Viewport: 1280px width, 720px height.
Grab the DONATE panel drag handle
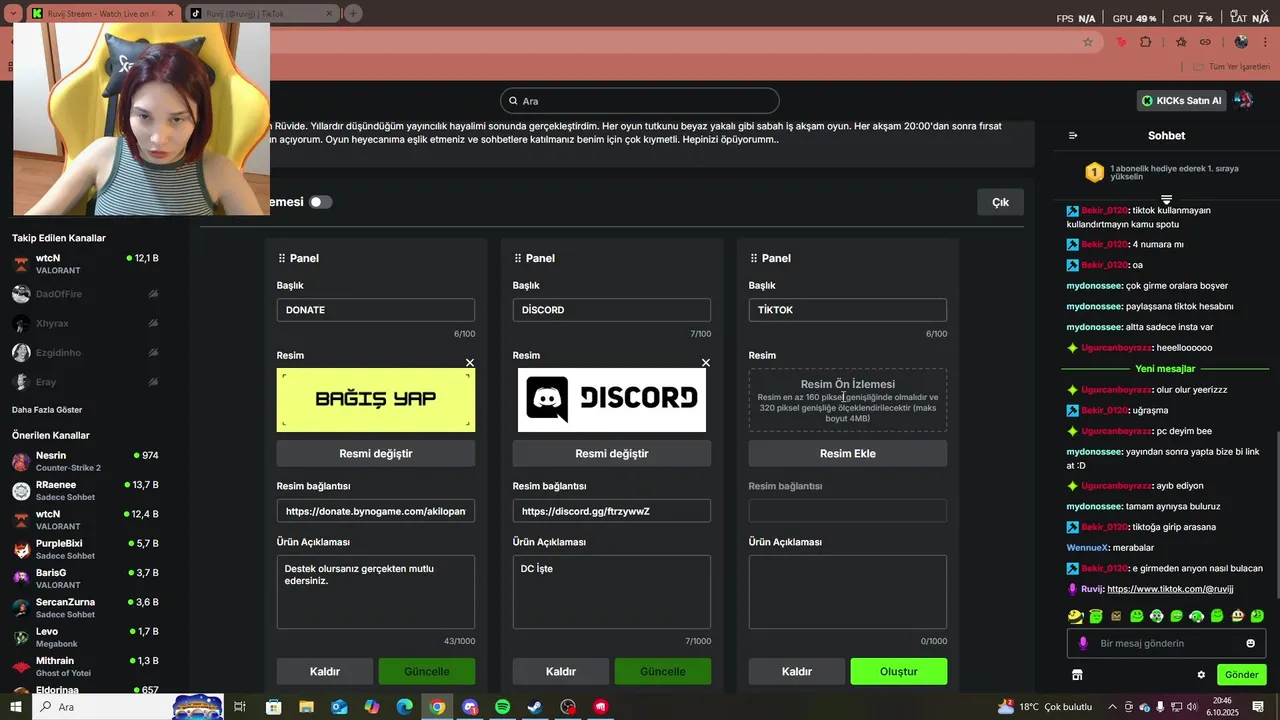(x=282, y=258)
